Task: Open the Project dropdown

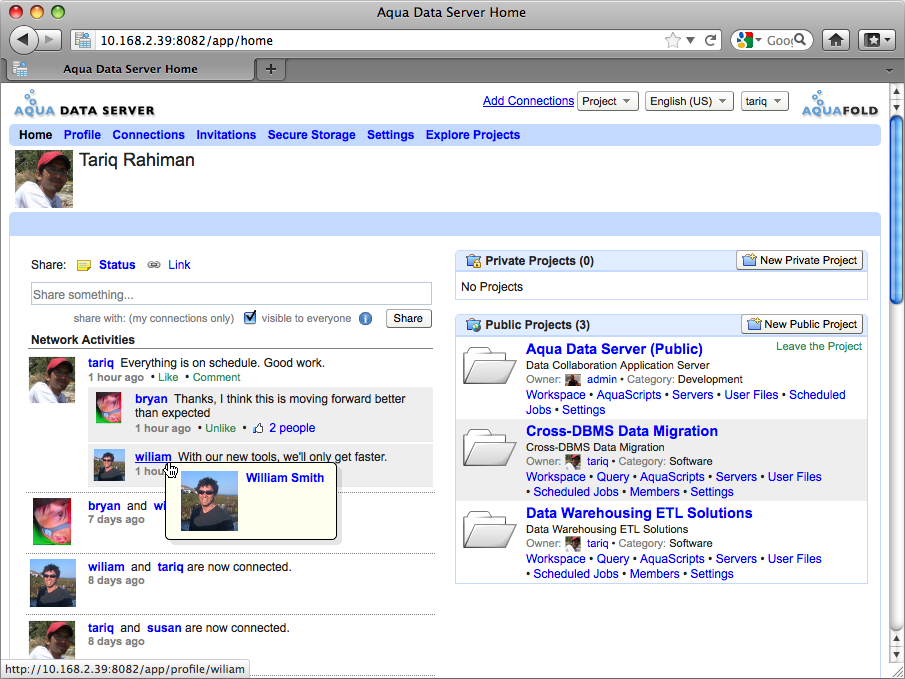Action: [608, 101]
